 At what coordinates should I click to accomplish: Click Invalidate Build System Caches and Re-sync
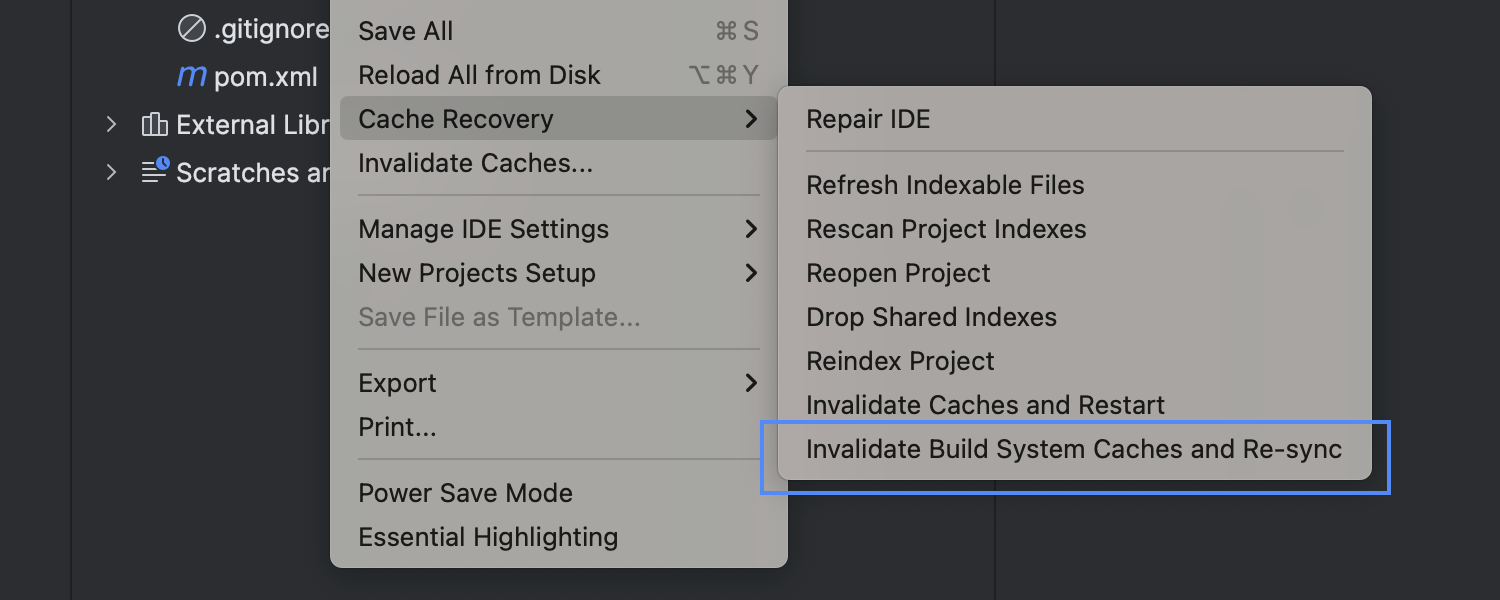coord(1074,450)
